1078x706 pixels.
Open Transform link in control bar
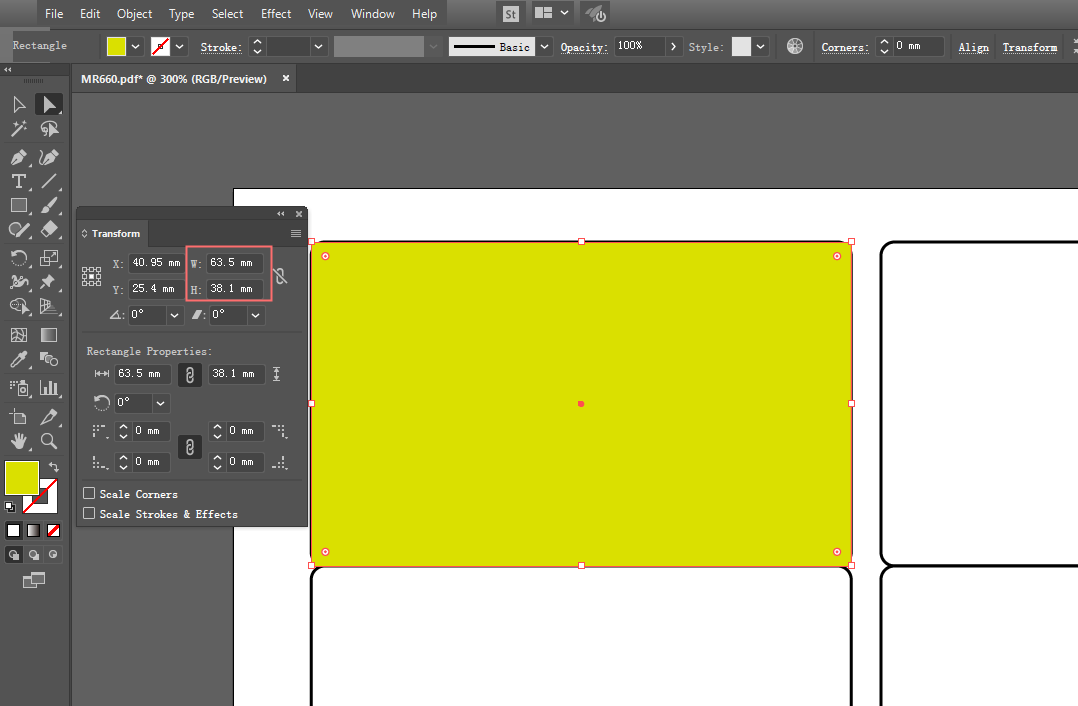[x=1030, y=47]
